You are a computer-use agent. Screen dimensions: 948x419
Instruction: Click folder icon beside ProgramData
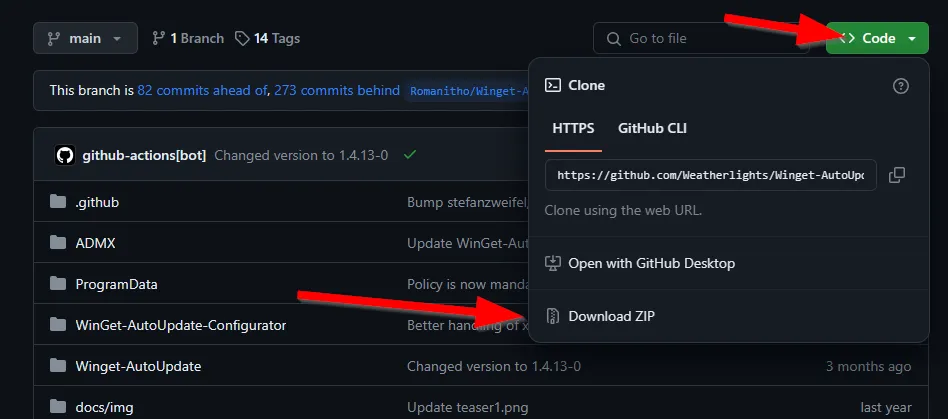(58, 284)
